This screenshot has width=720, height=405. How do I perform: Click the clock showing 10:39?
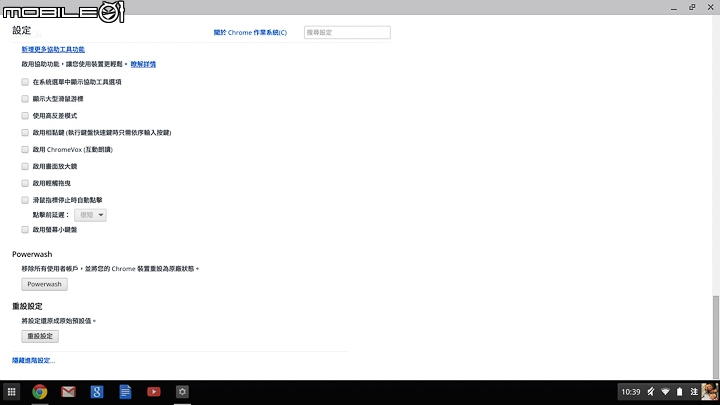(630, 392)
